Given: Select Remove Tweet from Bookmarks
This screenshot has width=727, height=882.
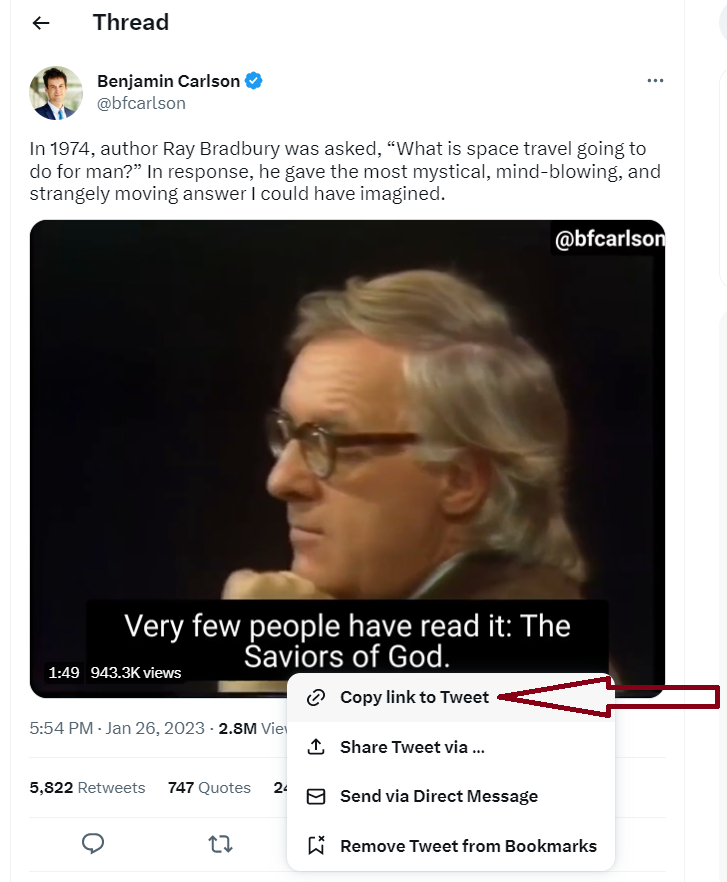Looking at the screenshot, I should (x=468, y=846).
